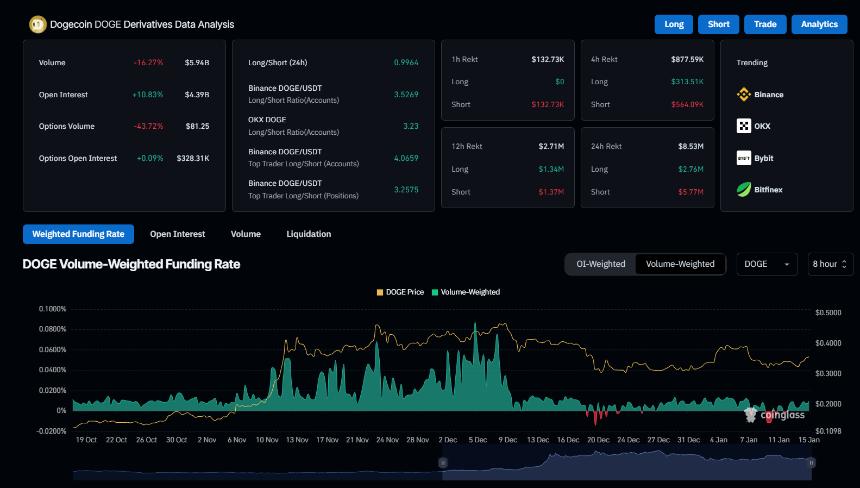Viewport: 860px width, 488px height.
Task: Click the Trending heading
Action: (752, 63)
